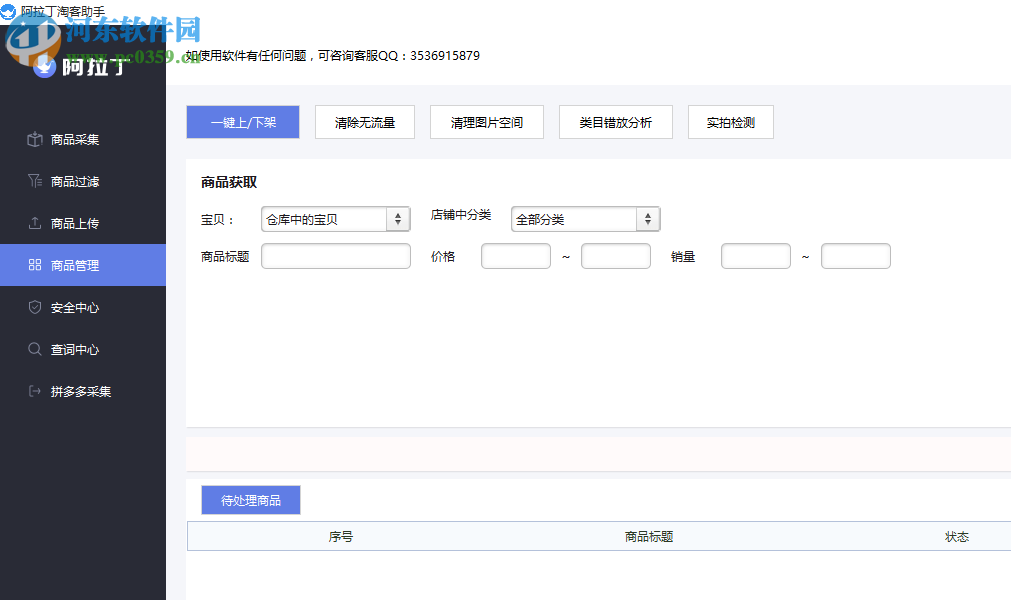This screenshot has width=1011, height=600.
Task: Click the first 销量 input box
Action: click(755, 255)
